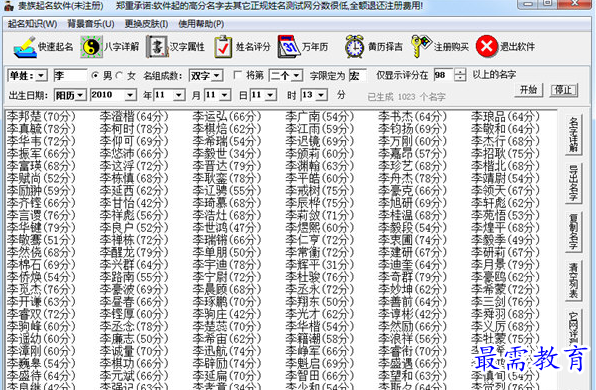
Task: Click the 名字详解 side button
Action: [573, 135]
